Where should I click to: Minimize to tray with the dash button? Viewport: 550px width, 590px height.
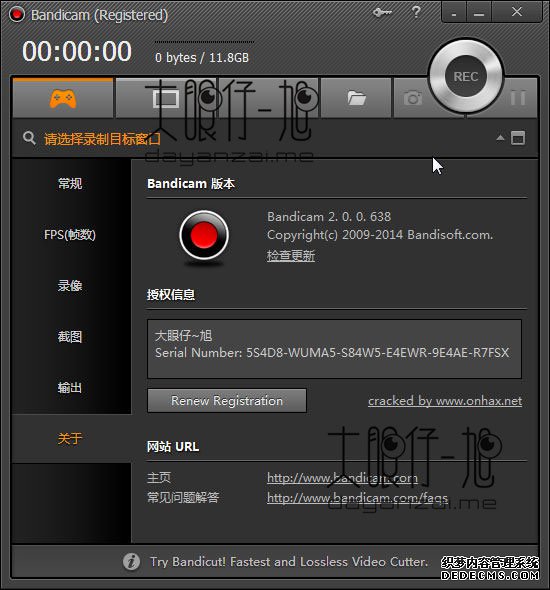[x=454, y=13]
